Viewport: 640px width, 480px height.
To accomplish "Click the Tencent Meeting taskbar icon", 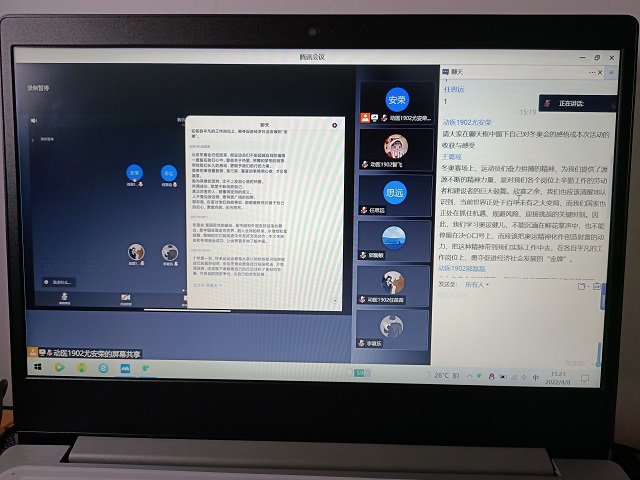I will pos(125,368).
